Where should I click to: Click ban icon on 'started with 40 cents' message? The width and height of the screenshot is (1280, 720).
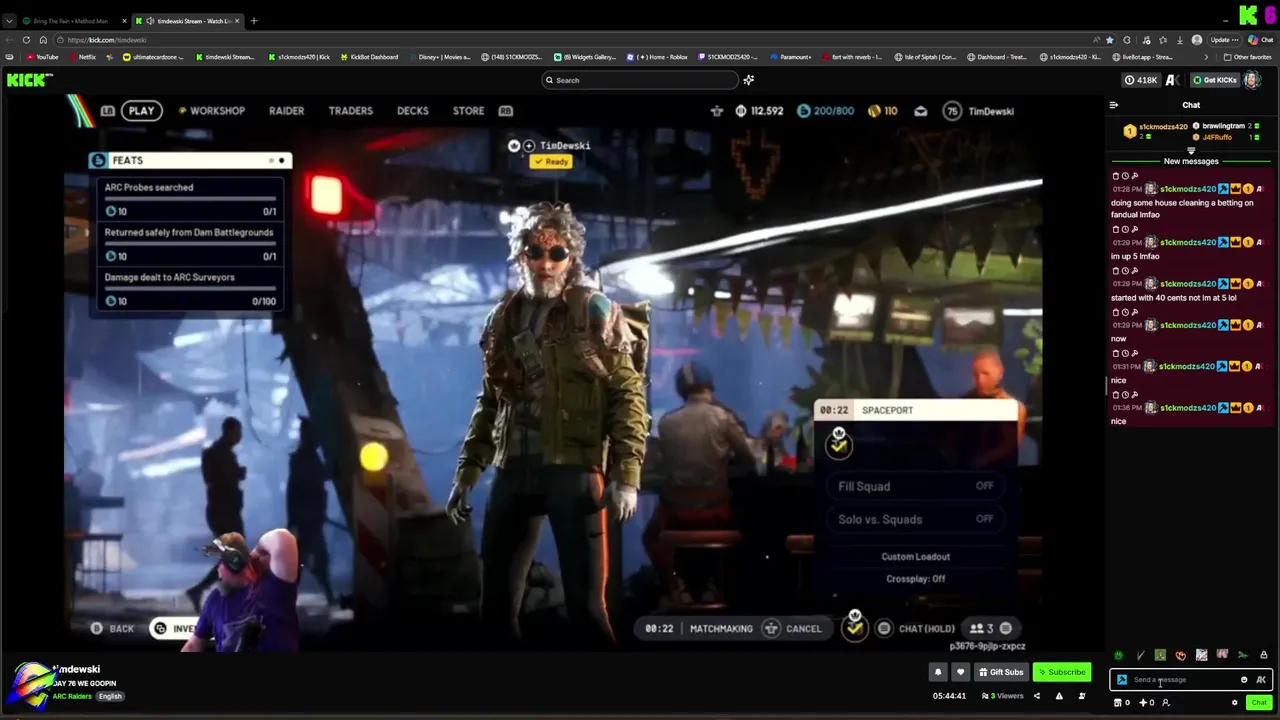coord(1135,270)
